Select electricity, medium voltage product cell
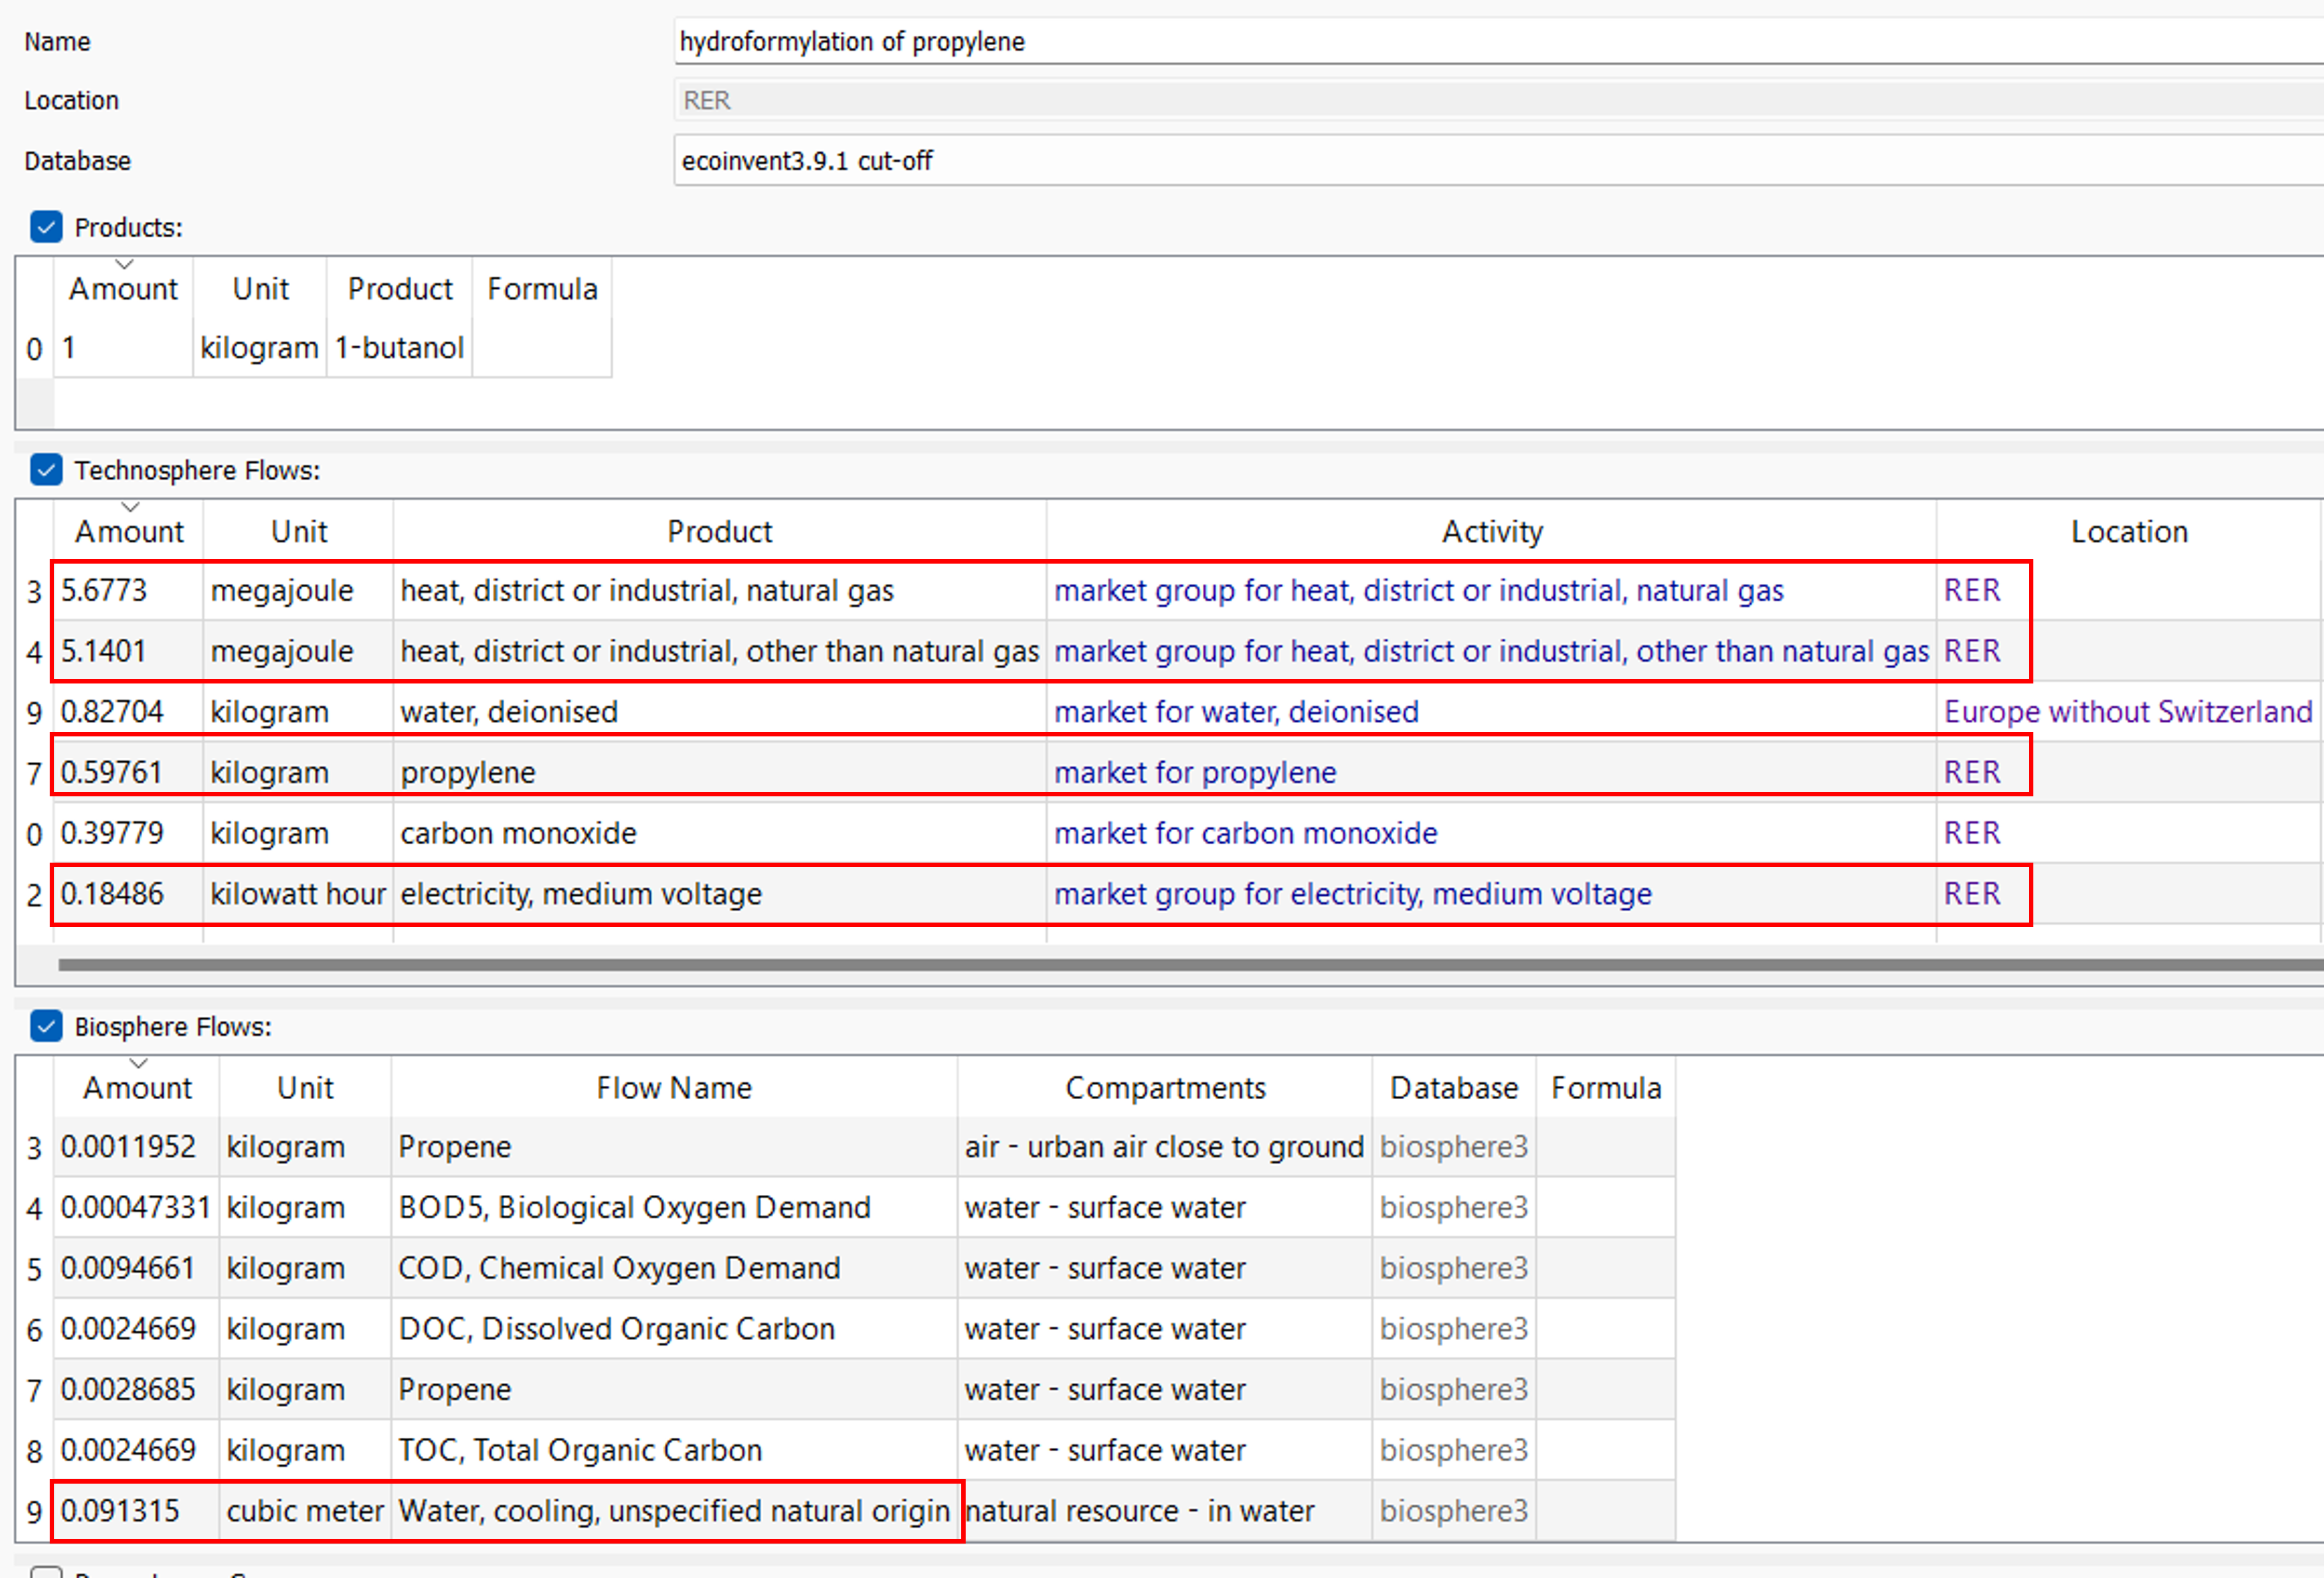 (720, 894)
